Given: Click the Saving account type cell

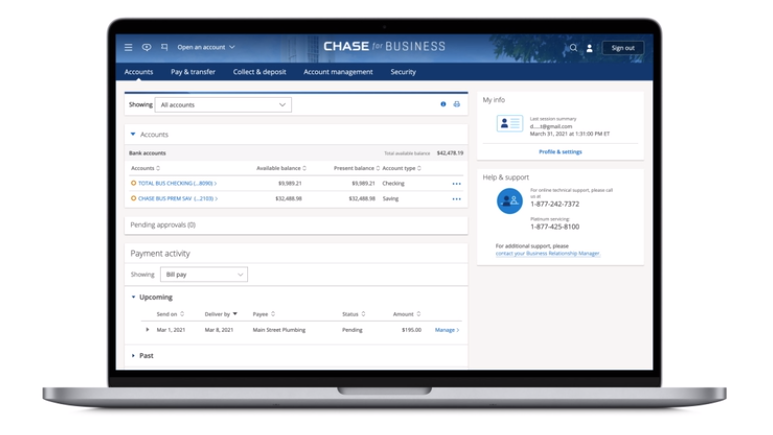Looking at the screenshot, I should pos(390,199).
